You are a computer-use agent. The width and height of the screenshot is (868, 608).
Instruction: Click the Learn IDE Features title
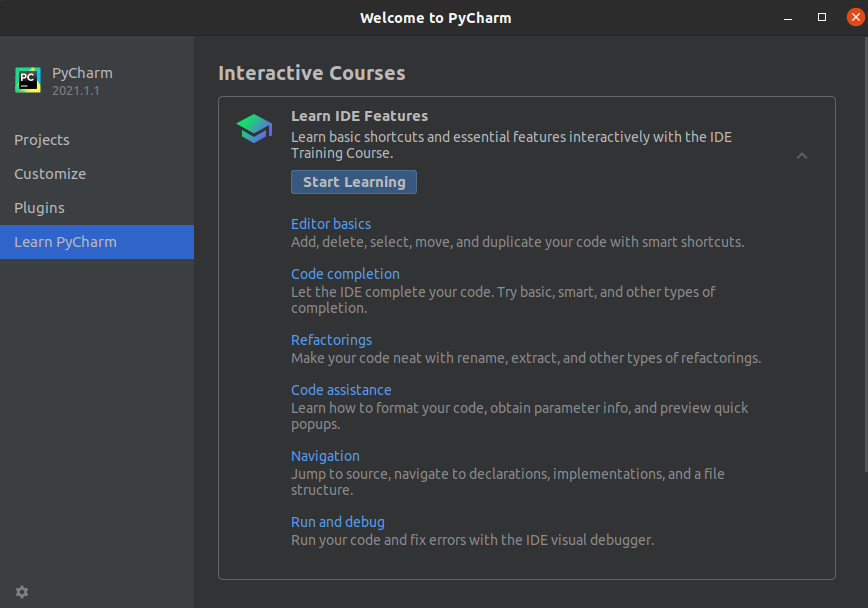[x=359, y=116]
